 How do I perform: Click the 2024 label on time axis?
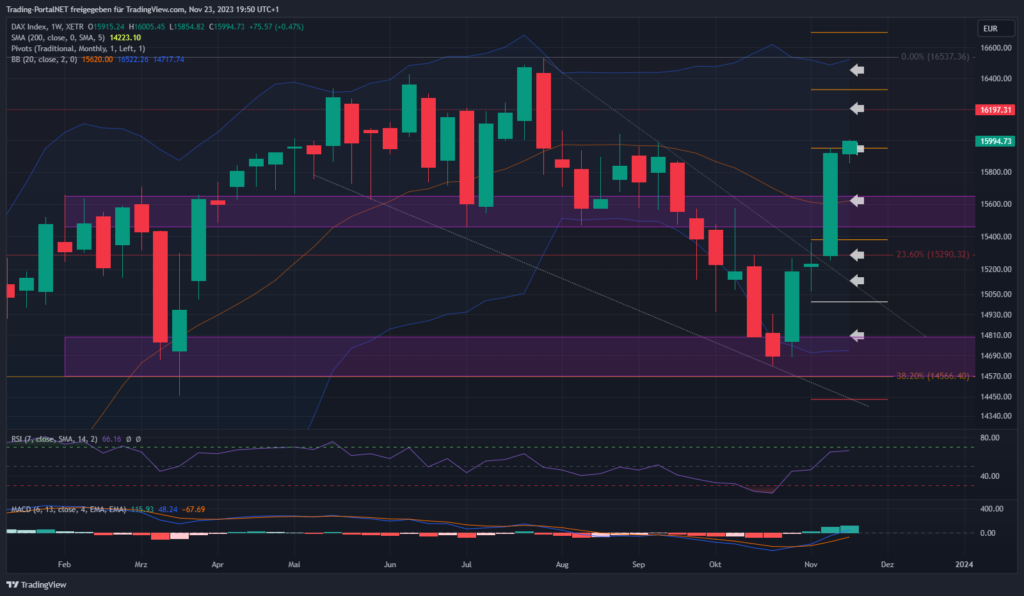tap(962, 564)
